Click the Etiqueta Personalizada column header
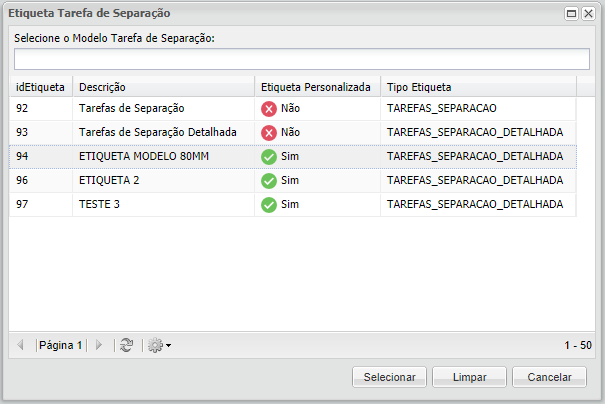 point(314,87)
